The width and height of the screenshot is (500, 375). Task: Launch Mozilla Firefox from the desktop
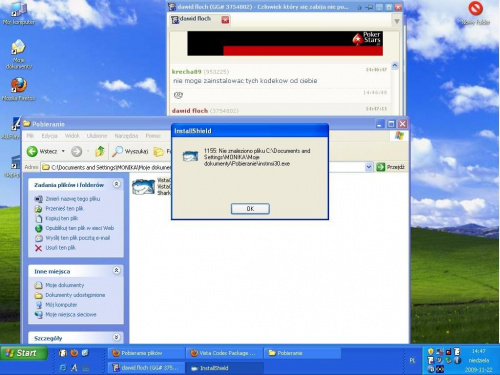19,89
